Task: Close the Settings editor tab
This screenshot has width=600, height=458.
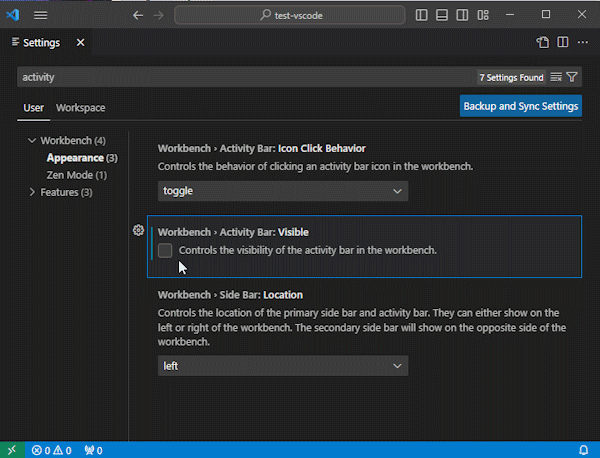Action: [80, 43]
